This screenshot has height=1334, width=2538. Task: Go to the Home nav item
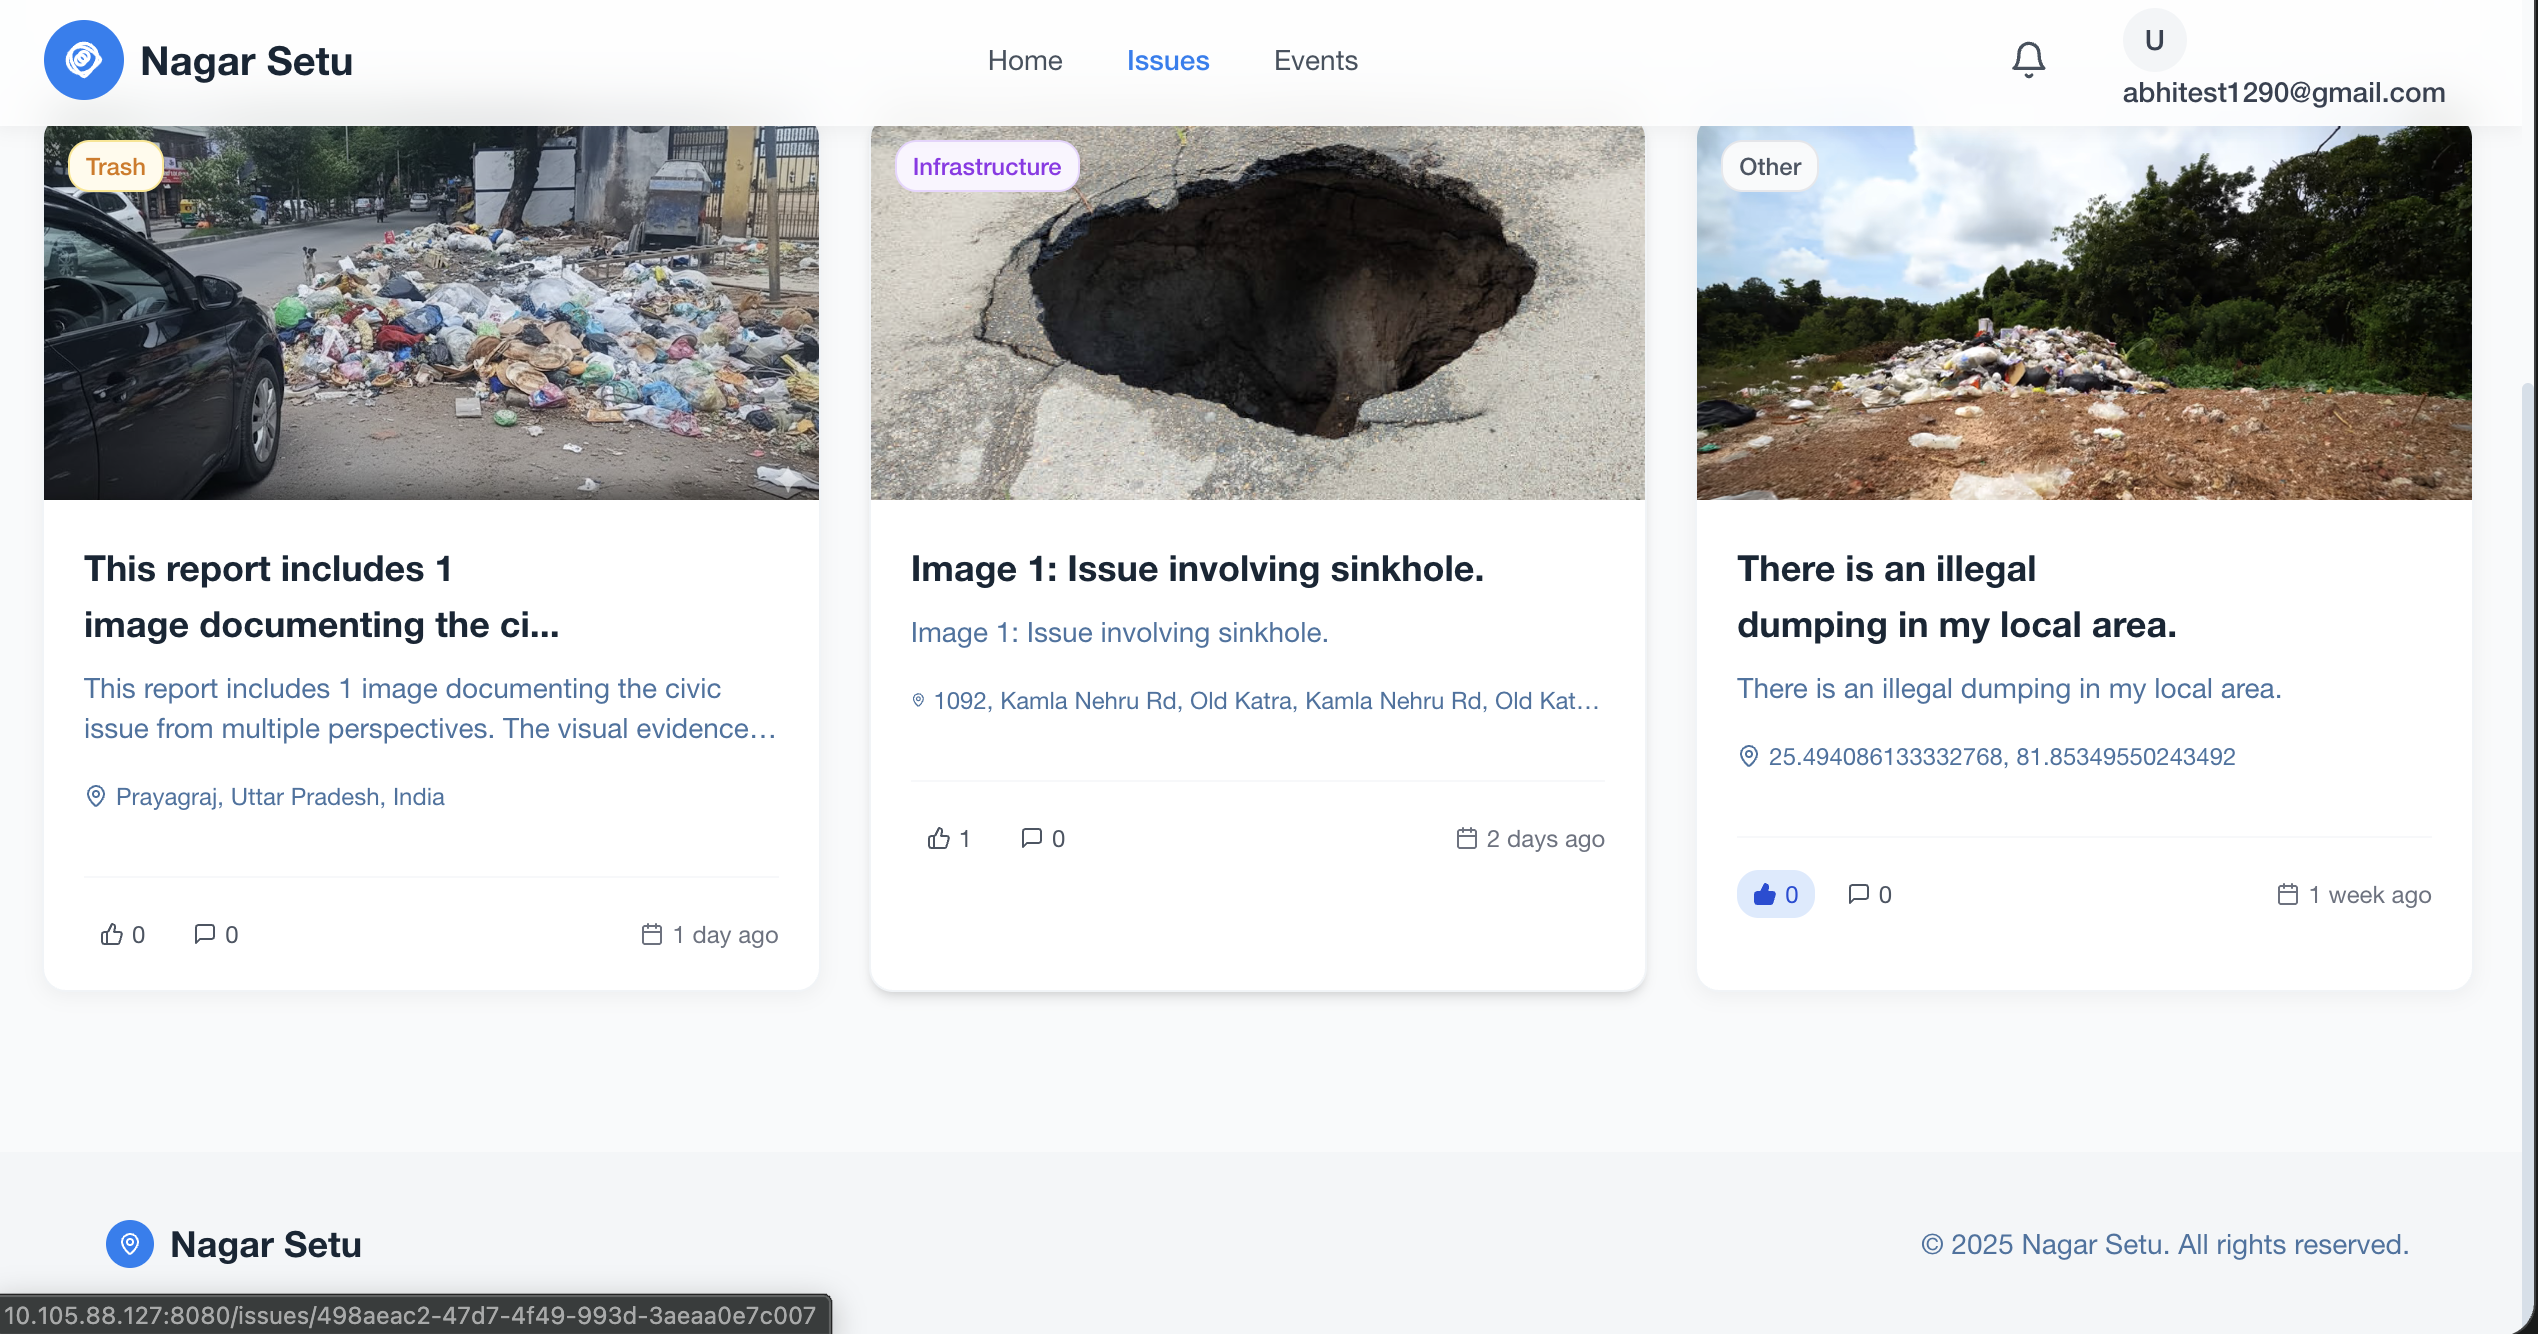(1024, 60)
